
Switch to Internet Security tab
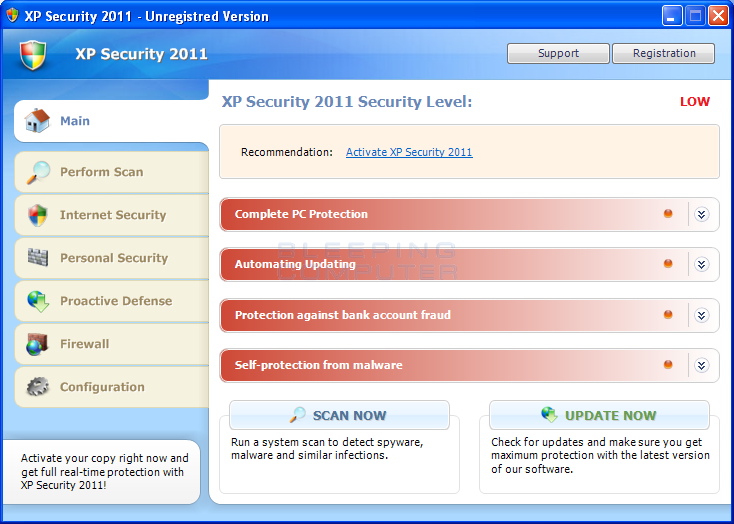111,215
